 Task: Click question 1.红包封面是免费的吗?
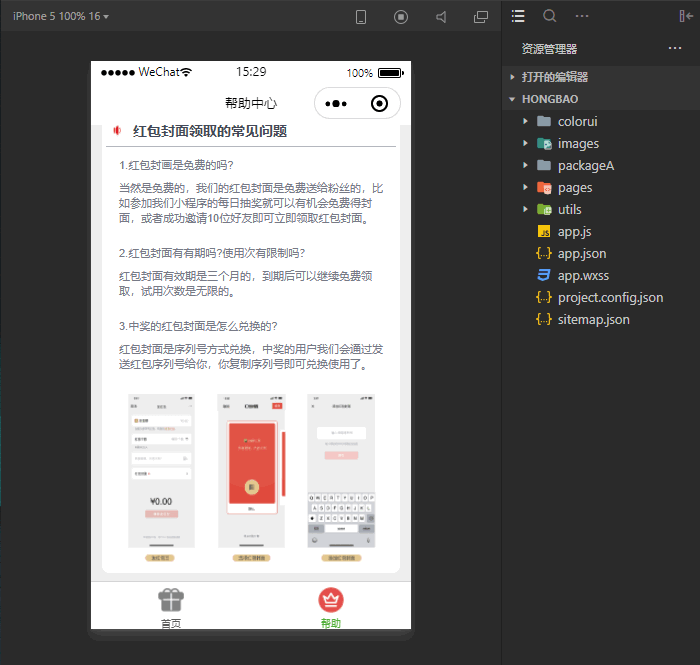(x=176, y=165)
